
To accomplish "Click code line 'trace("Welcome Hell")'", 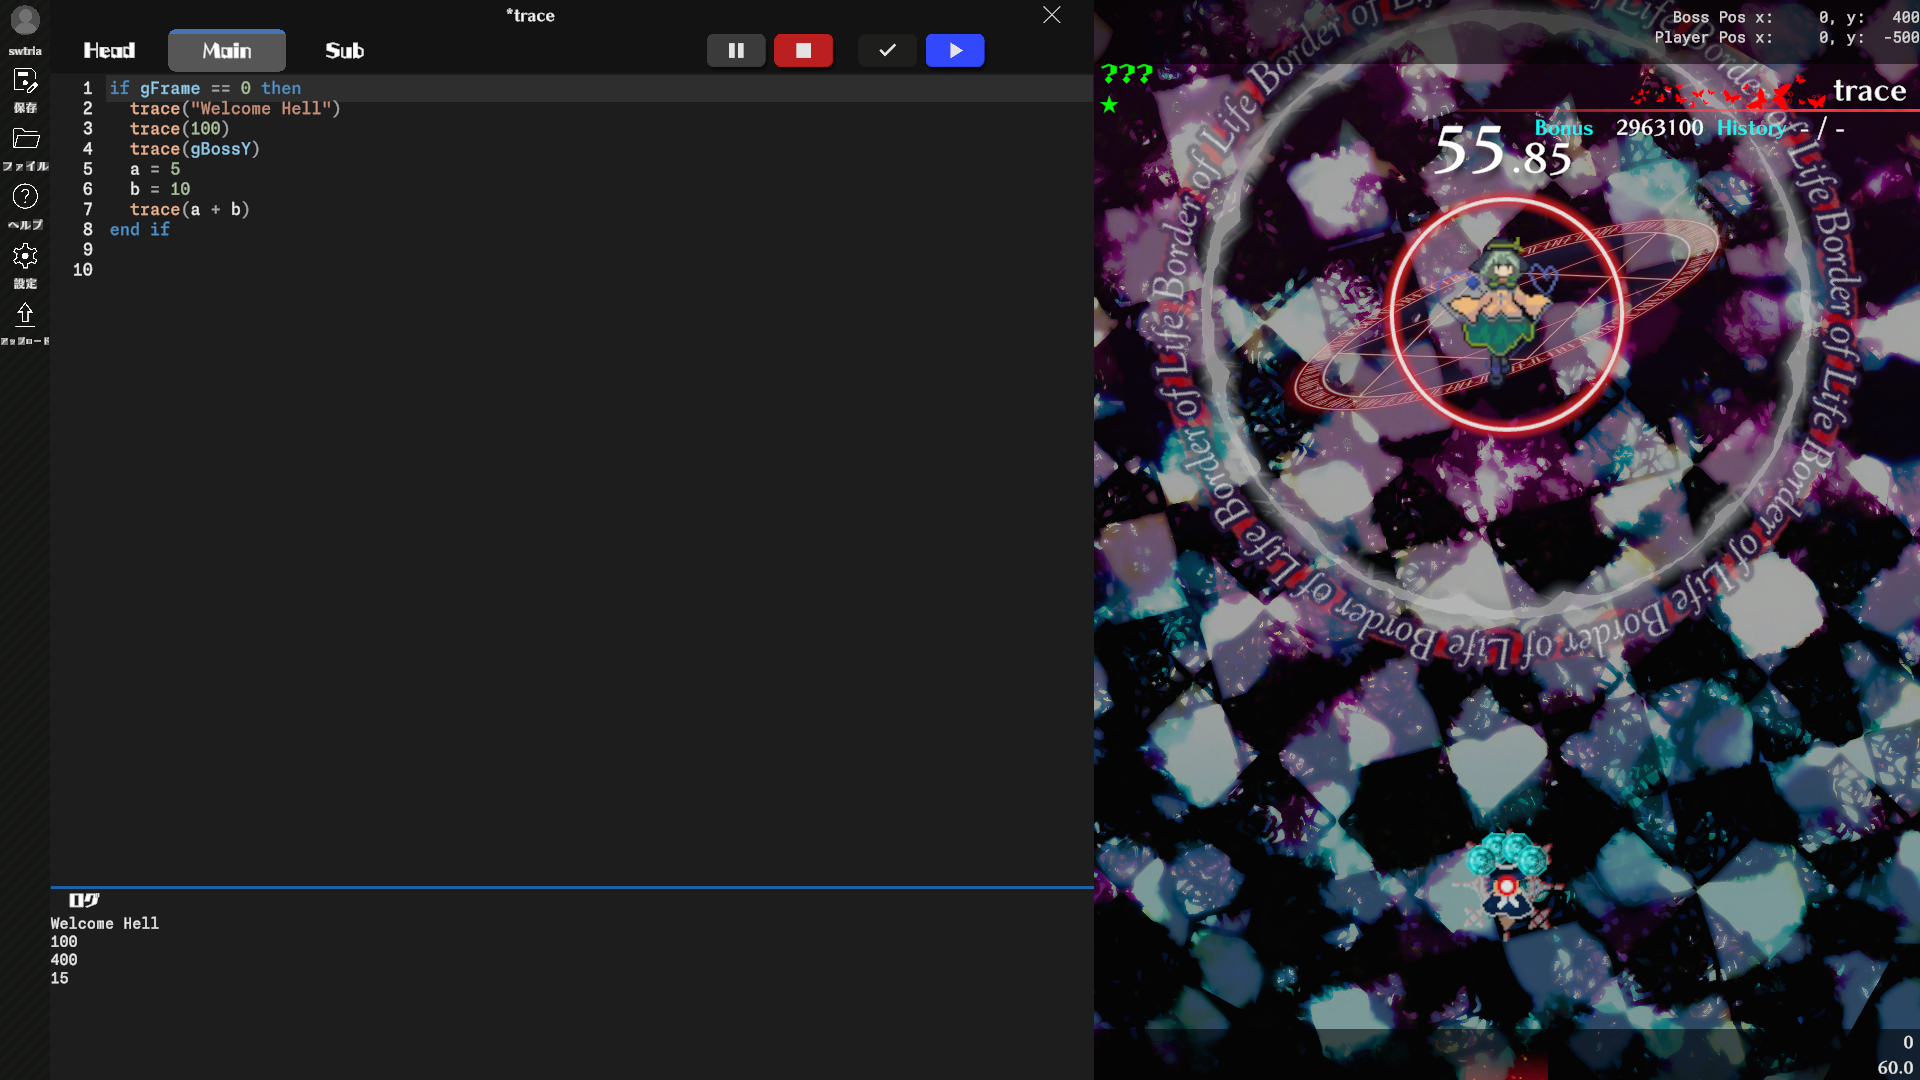I will click(235, 108).
